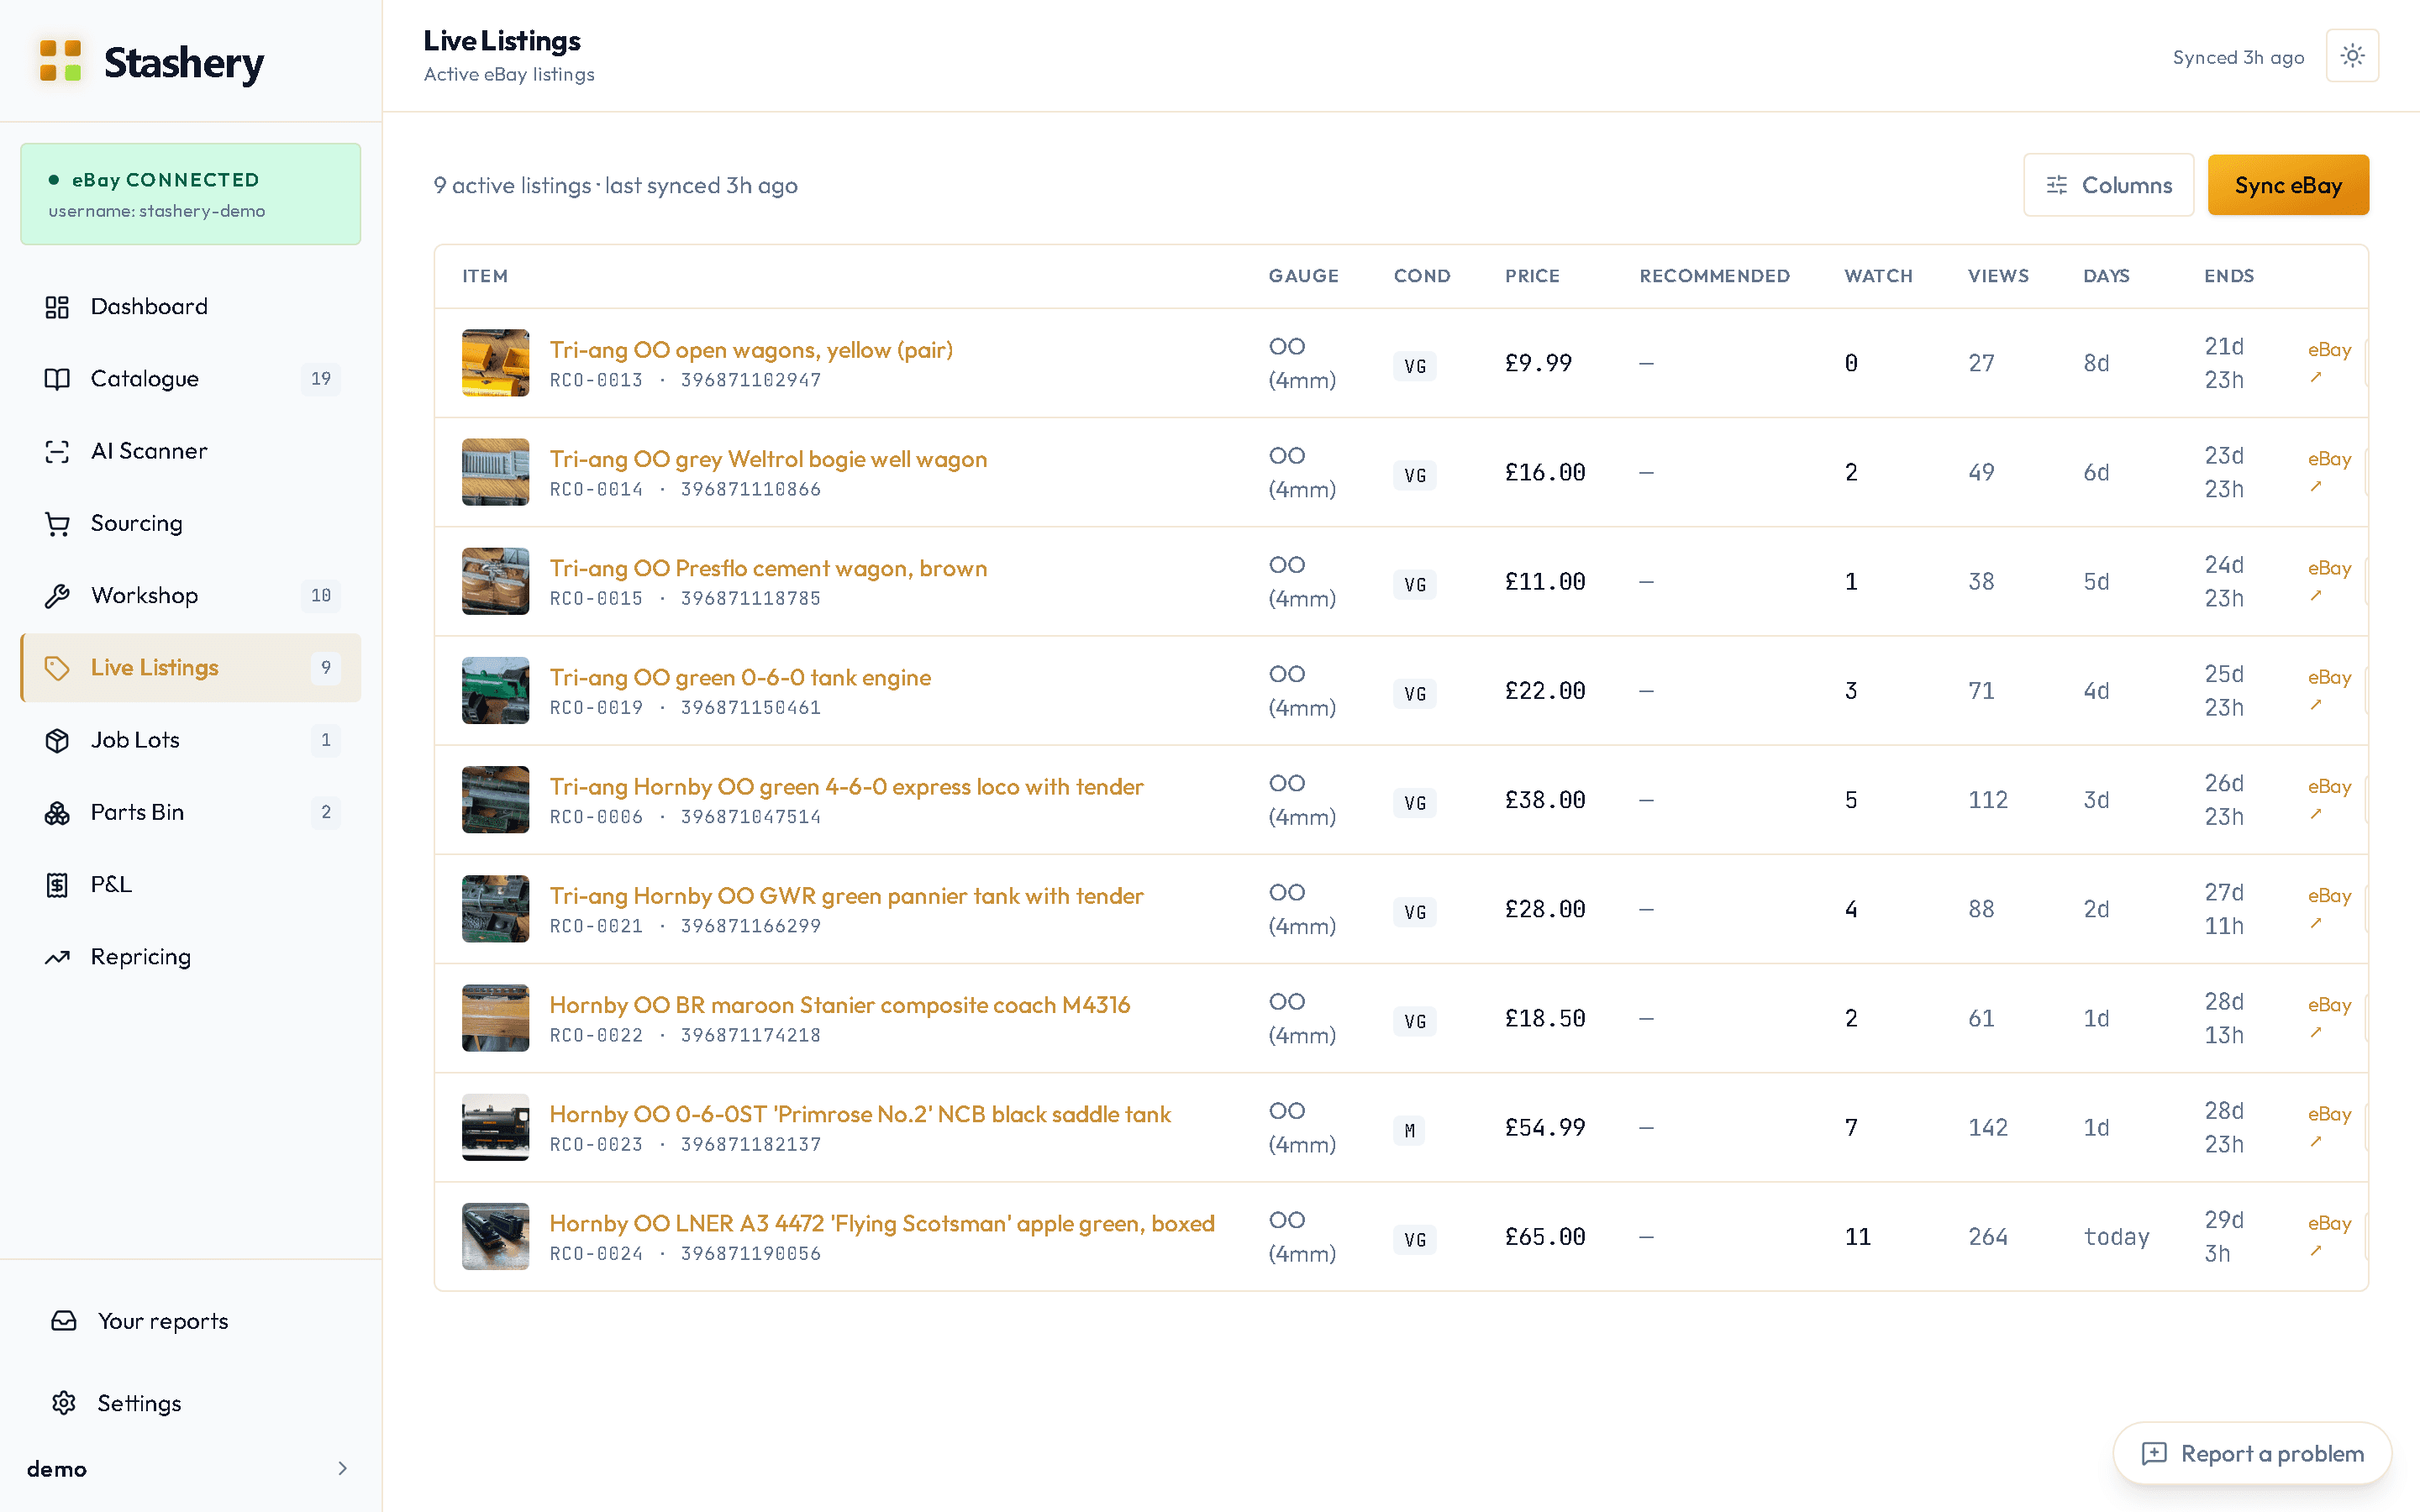
Task: Open the Primrose No.2 saddle tank listing
Action: [860, 1114]
